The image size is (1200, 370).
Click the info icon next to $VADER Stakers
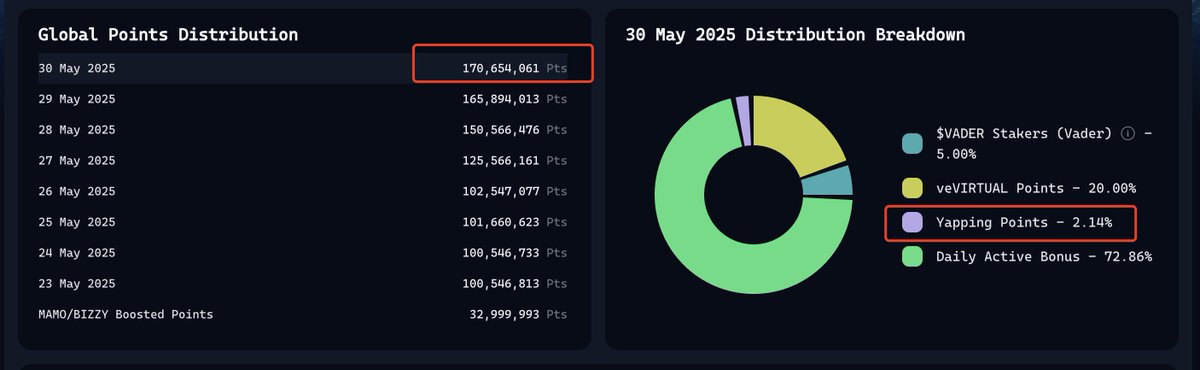(x=1128, y=134)
